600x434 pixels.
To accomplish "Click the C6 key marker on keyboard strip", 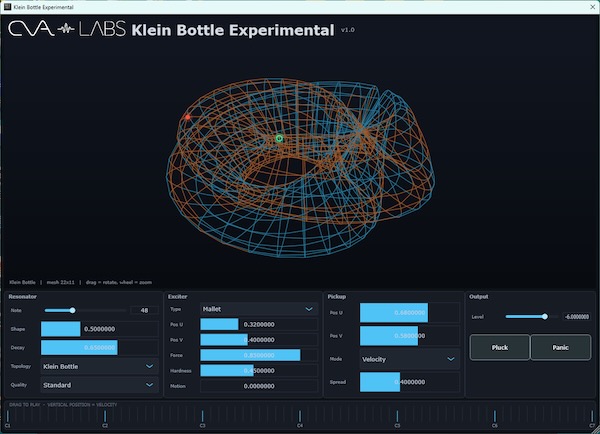I will (495, 418).
